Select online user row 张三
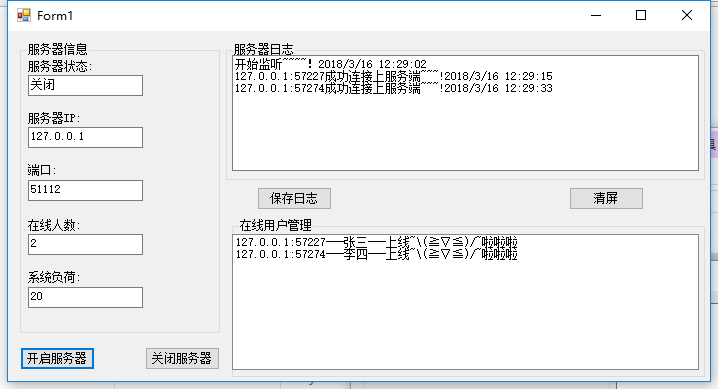 (x=376, y=242)
